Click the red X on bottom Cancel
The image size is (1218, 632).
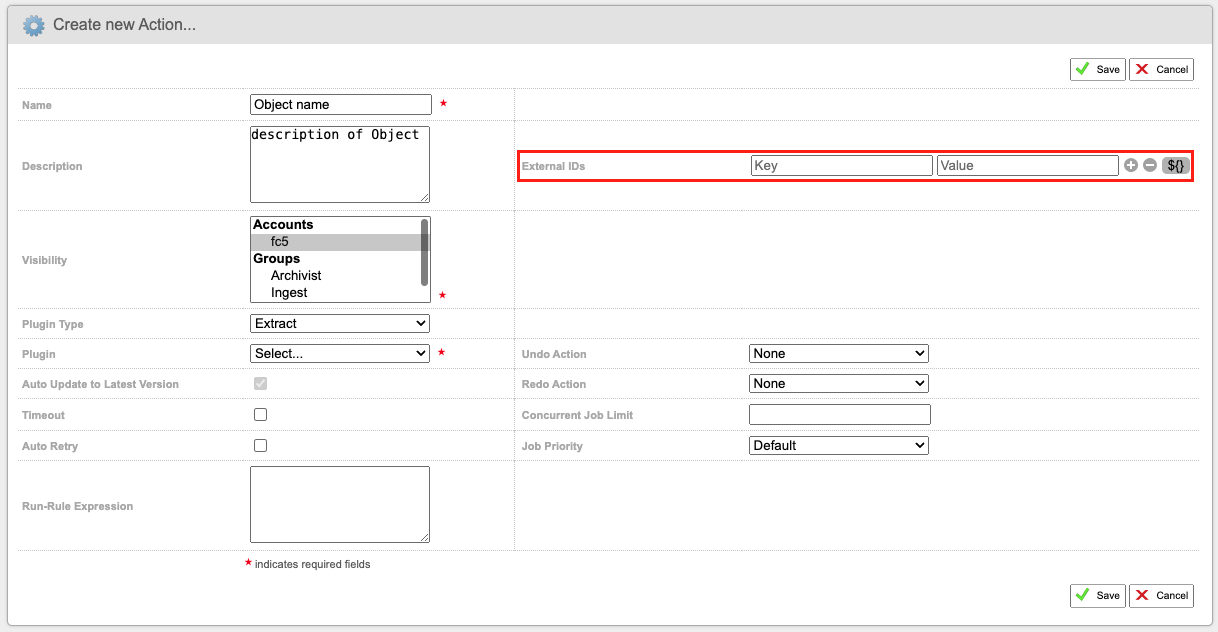point(1142,595)
